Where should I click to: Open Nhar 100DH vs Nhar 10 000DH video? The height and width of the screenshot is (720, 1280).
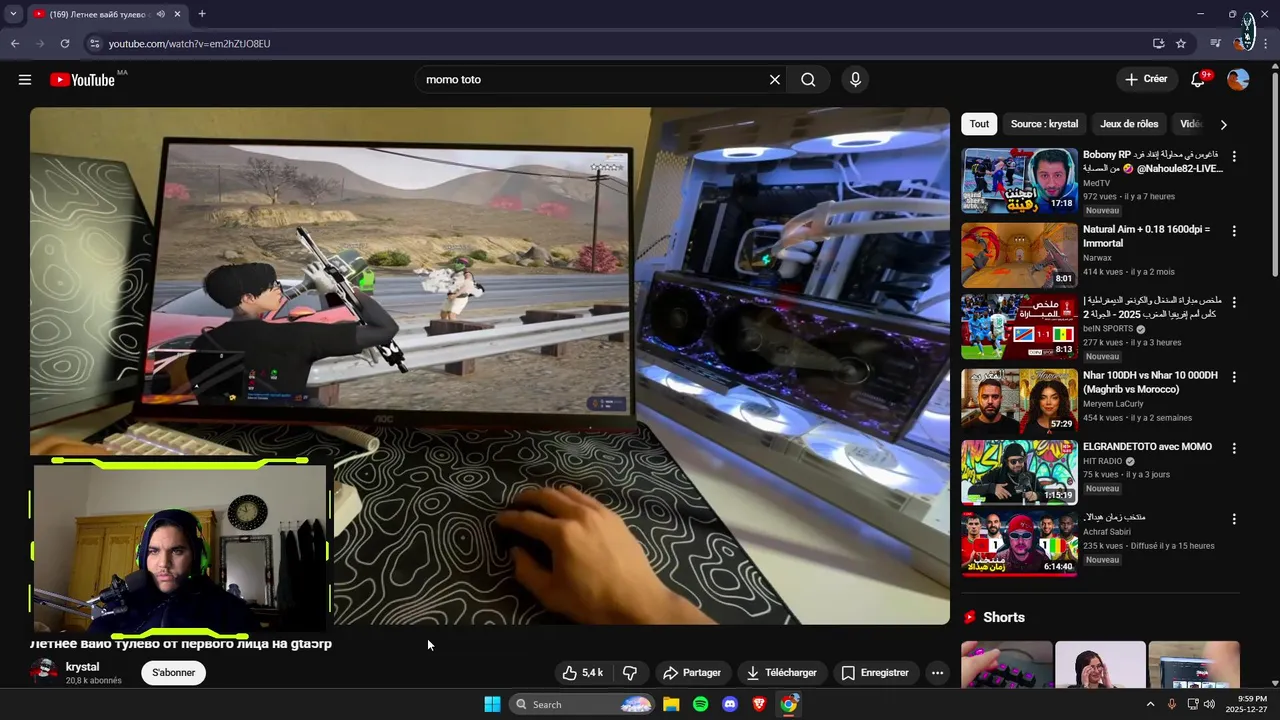(1150, 382)
